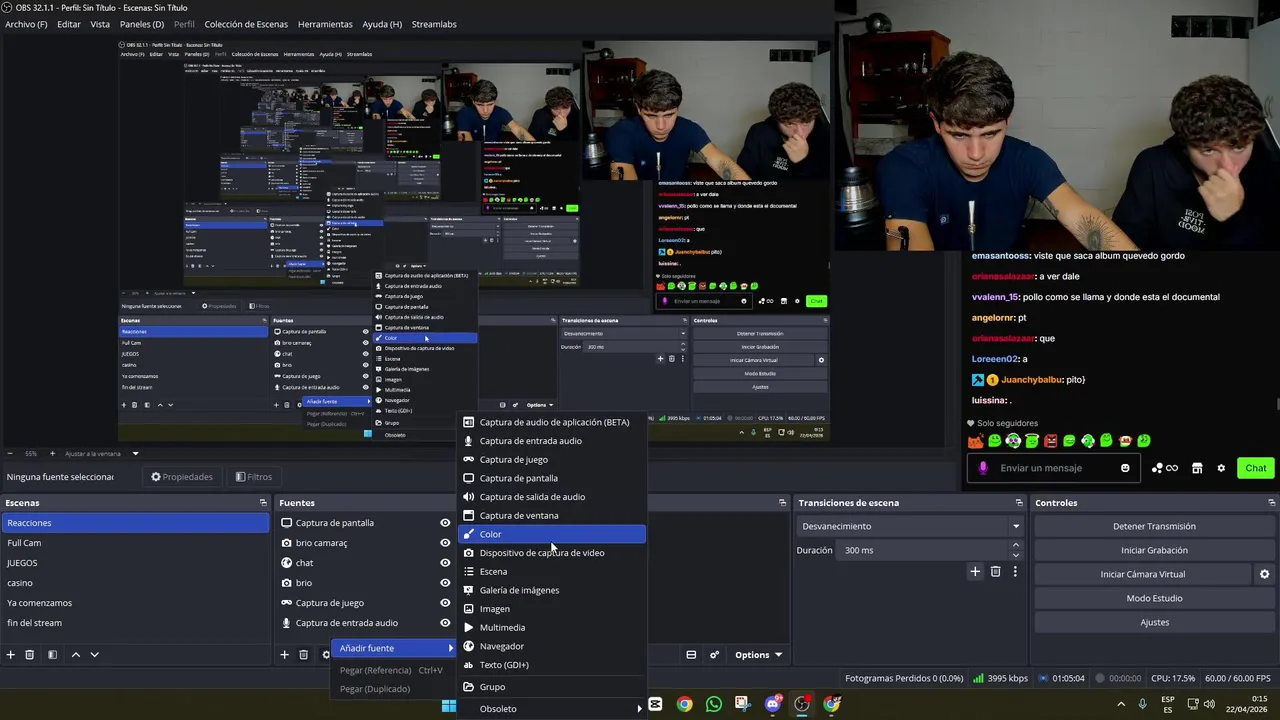Select the fin del stream scene

(135, 623)
